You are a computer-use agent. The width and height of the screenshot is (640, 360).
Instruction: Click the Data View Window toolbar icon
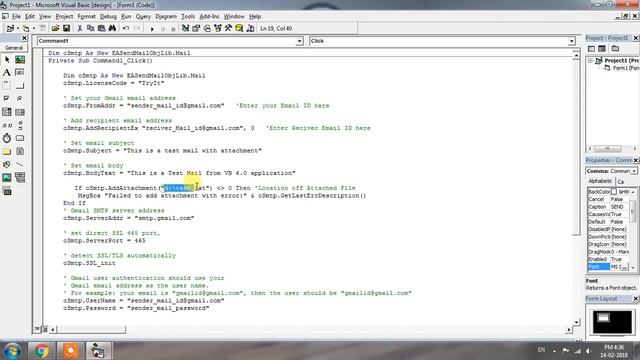[239, 28]
